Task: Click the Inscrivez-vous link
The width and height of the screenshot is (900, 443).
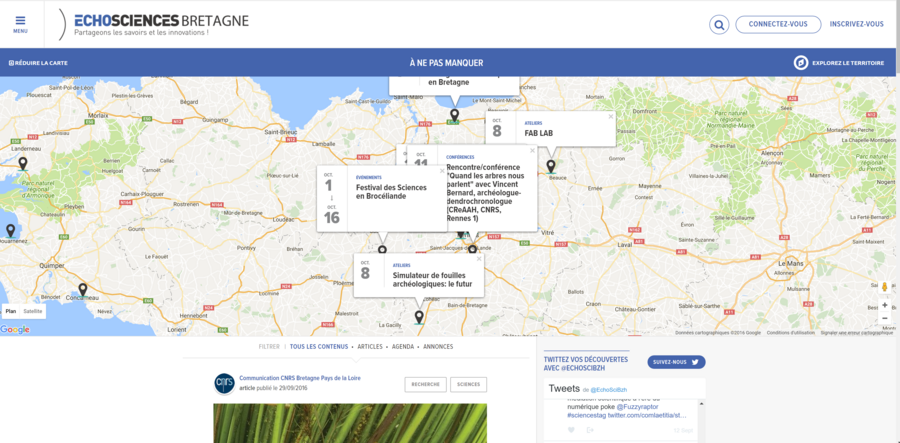Action: [x=856, y=25]
